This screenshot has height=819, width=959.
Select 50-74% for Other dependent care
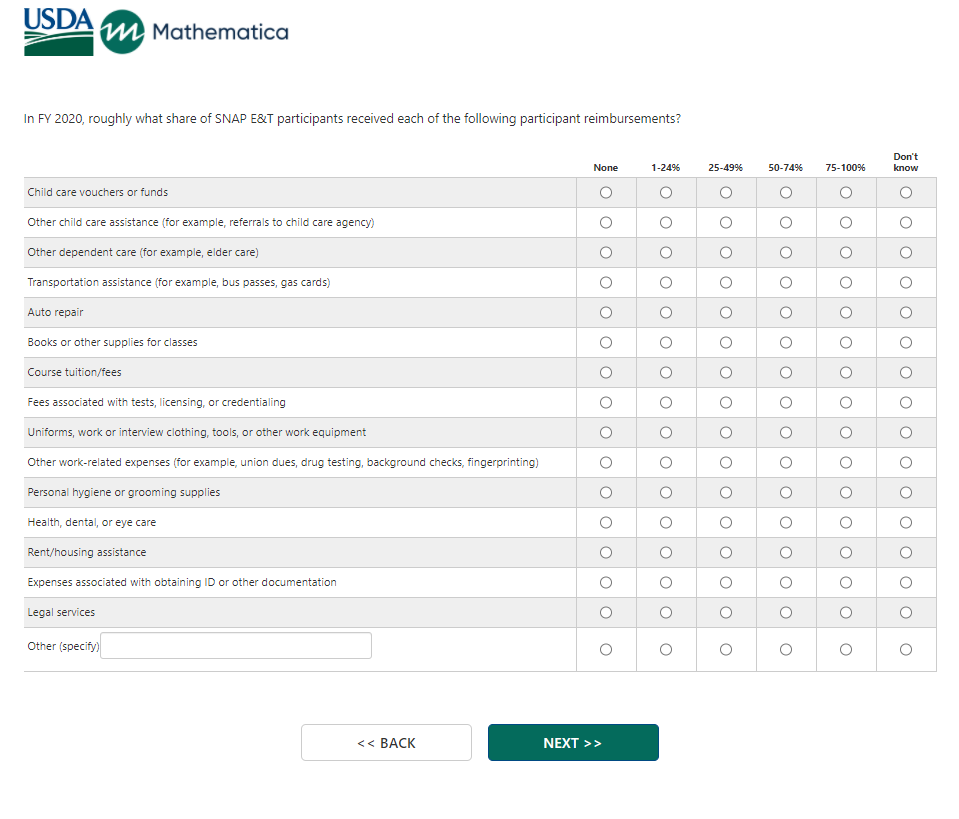pos(786,253)
